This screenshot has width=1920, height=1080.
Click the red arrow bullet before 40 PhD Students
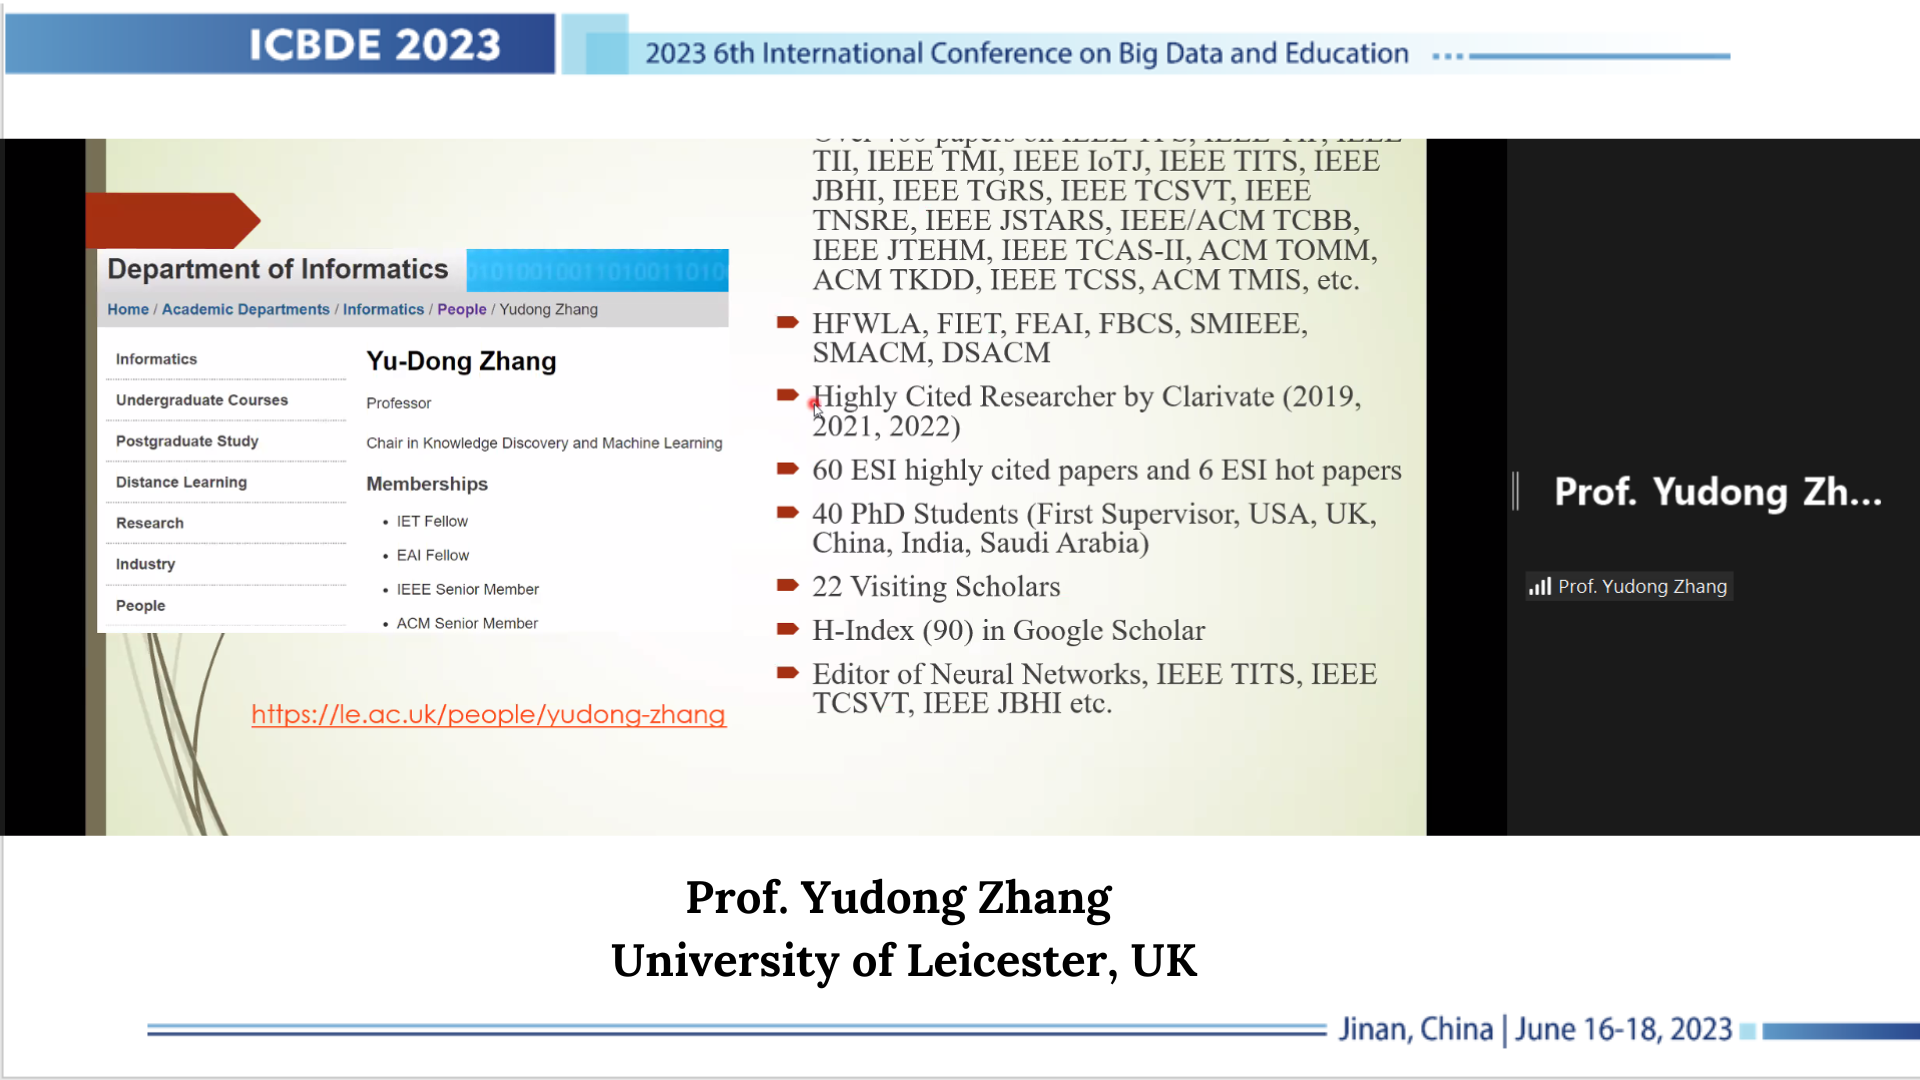coord(788,513)
